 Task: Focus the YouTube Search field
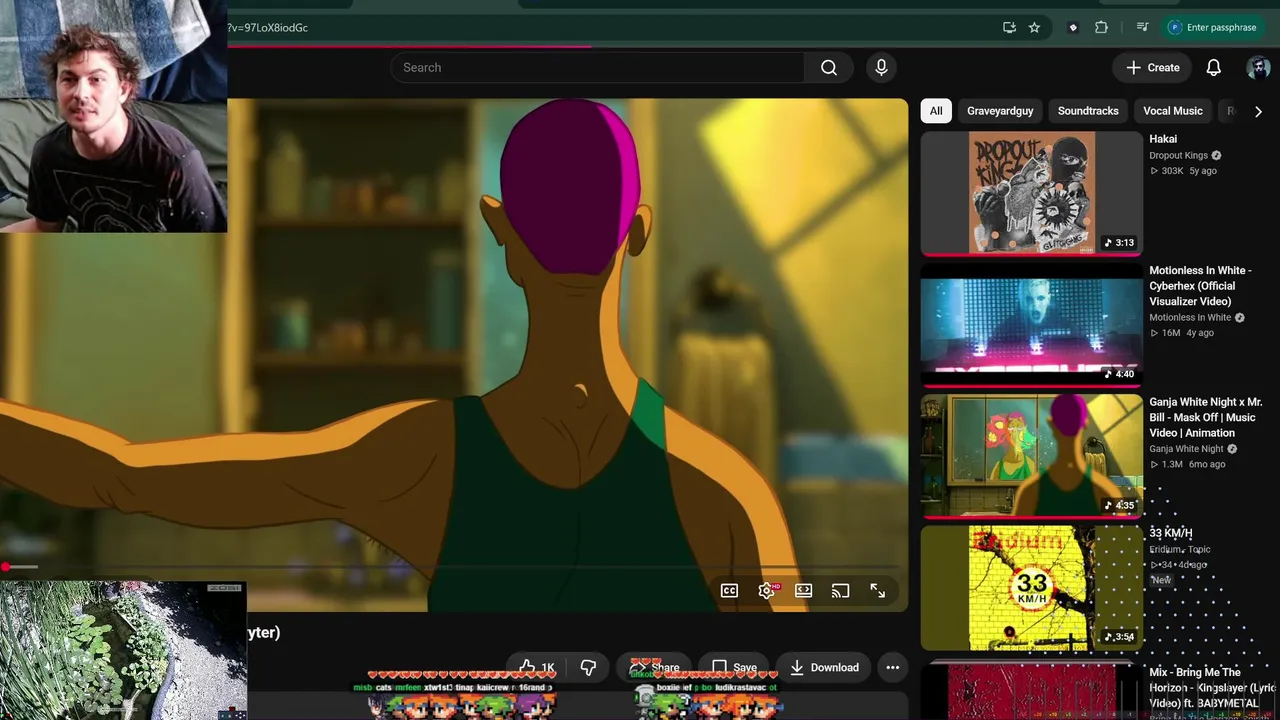pyautogui.click(x=598, y=67)
